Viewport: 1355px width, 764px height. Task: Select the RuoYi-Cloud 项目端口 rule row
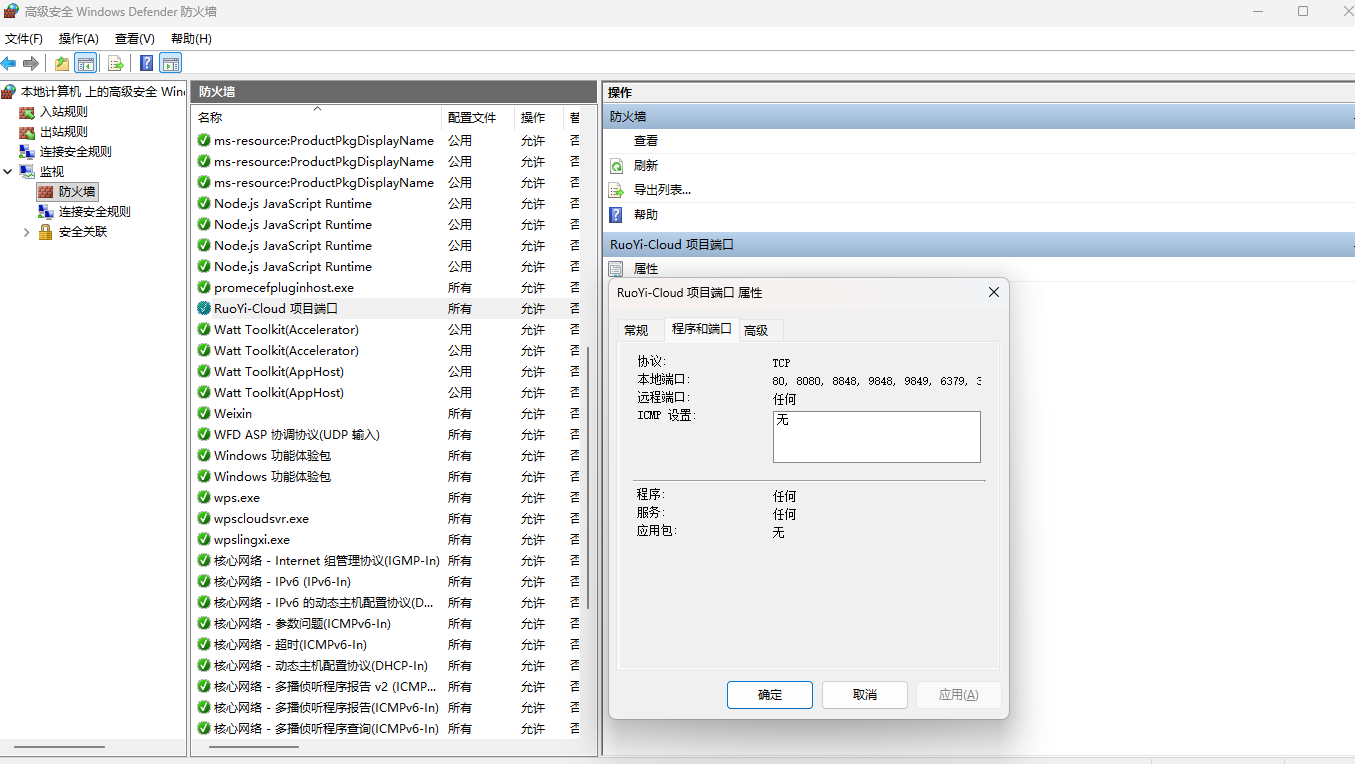click(388, 309)
